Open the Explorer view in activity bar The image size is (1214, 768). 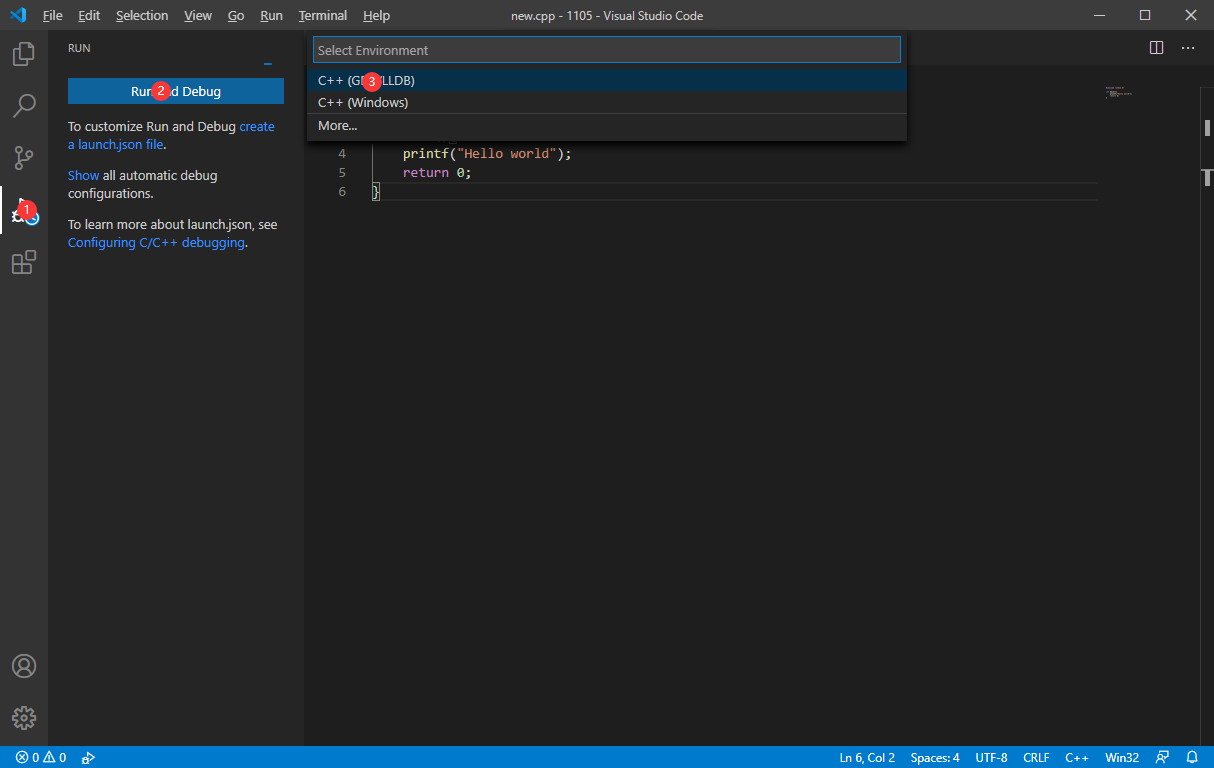coord(24,54)
